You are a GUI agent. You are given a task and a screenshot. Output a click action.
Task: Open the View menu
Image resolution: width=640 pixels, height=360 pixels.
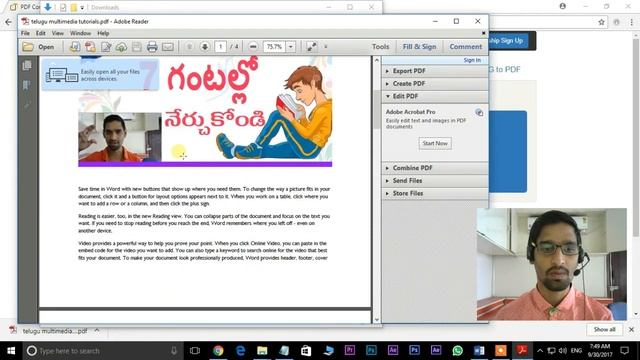click(x=58, y=33)
